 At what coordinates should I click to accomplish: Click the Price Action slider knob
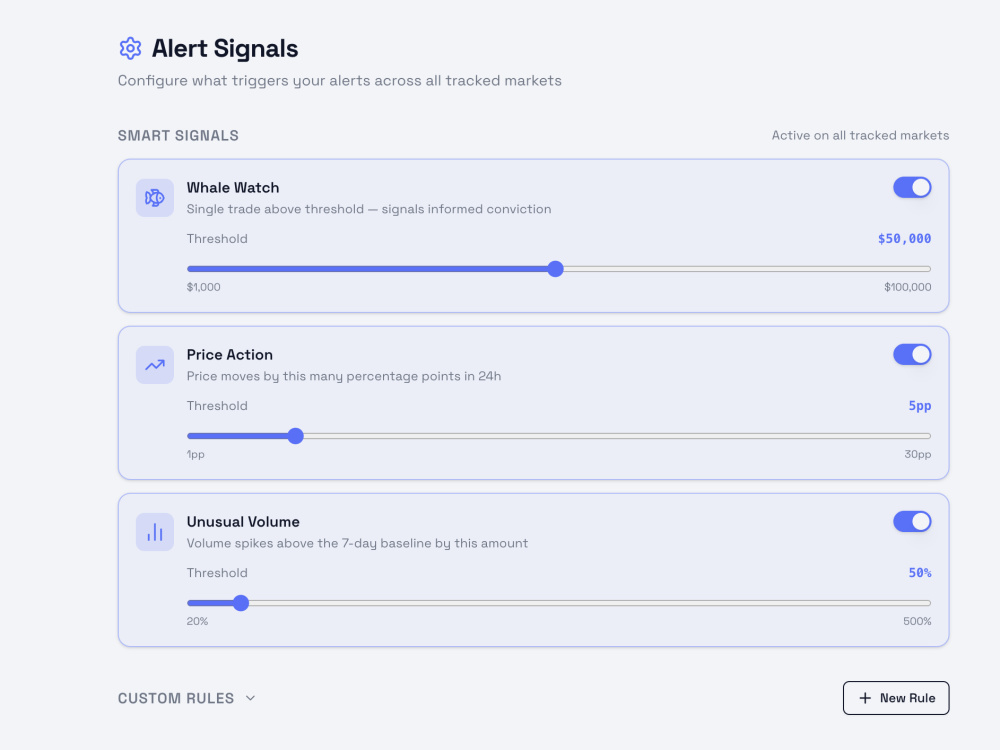(295, 436)
